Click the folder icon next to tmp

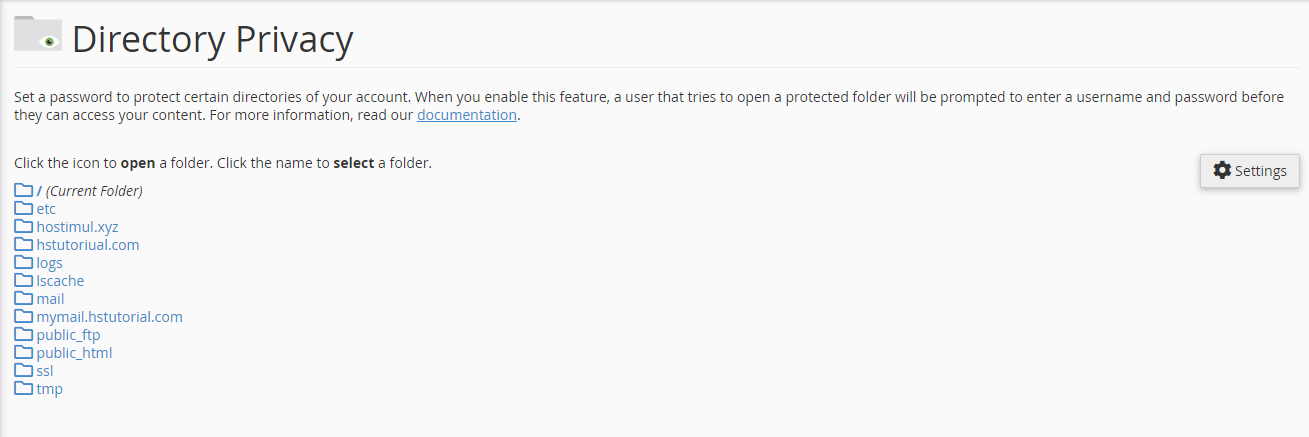(x=23, y=388)
